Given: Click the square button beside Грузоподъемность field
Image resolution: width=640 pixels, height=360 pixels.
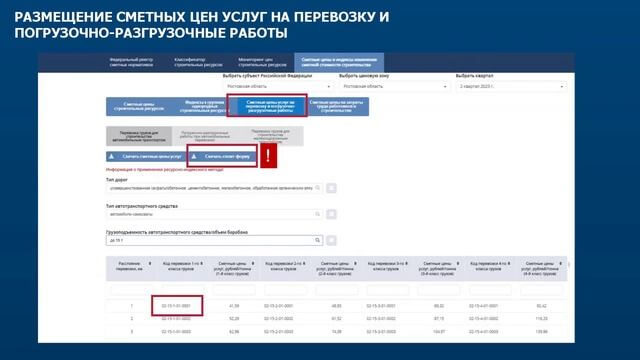Looking at the screenshot, I should coord(331,240).
